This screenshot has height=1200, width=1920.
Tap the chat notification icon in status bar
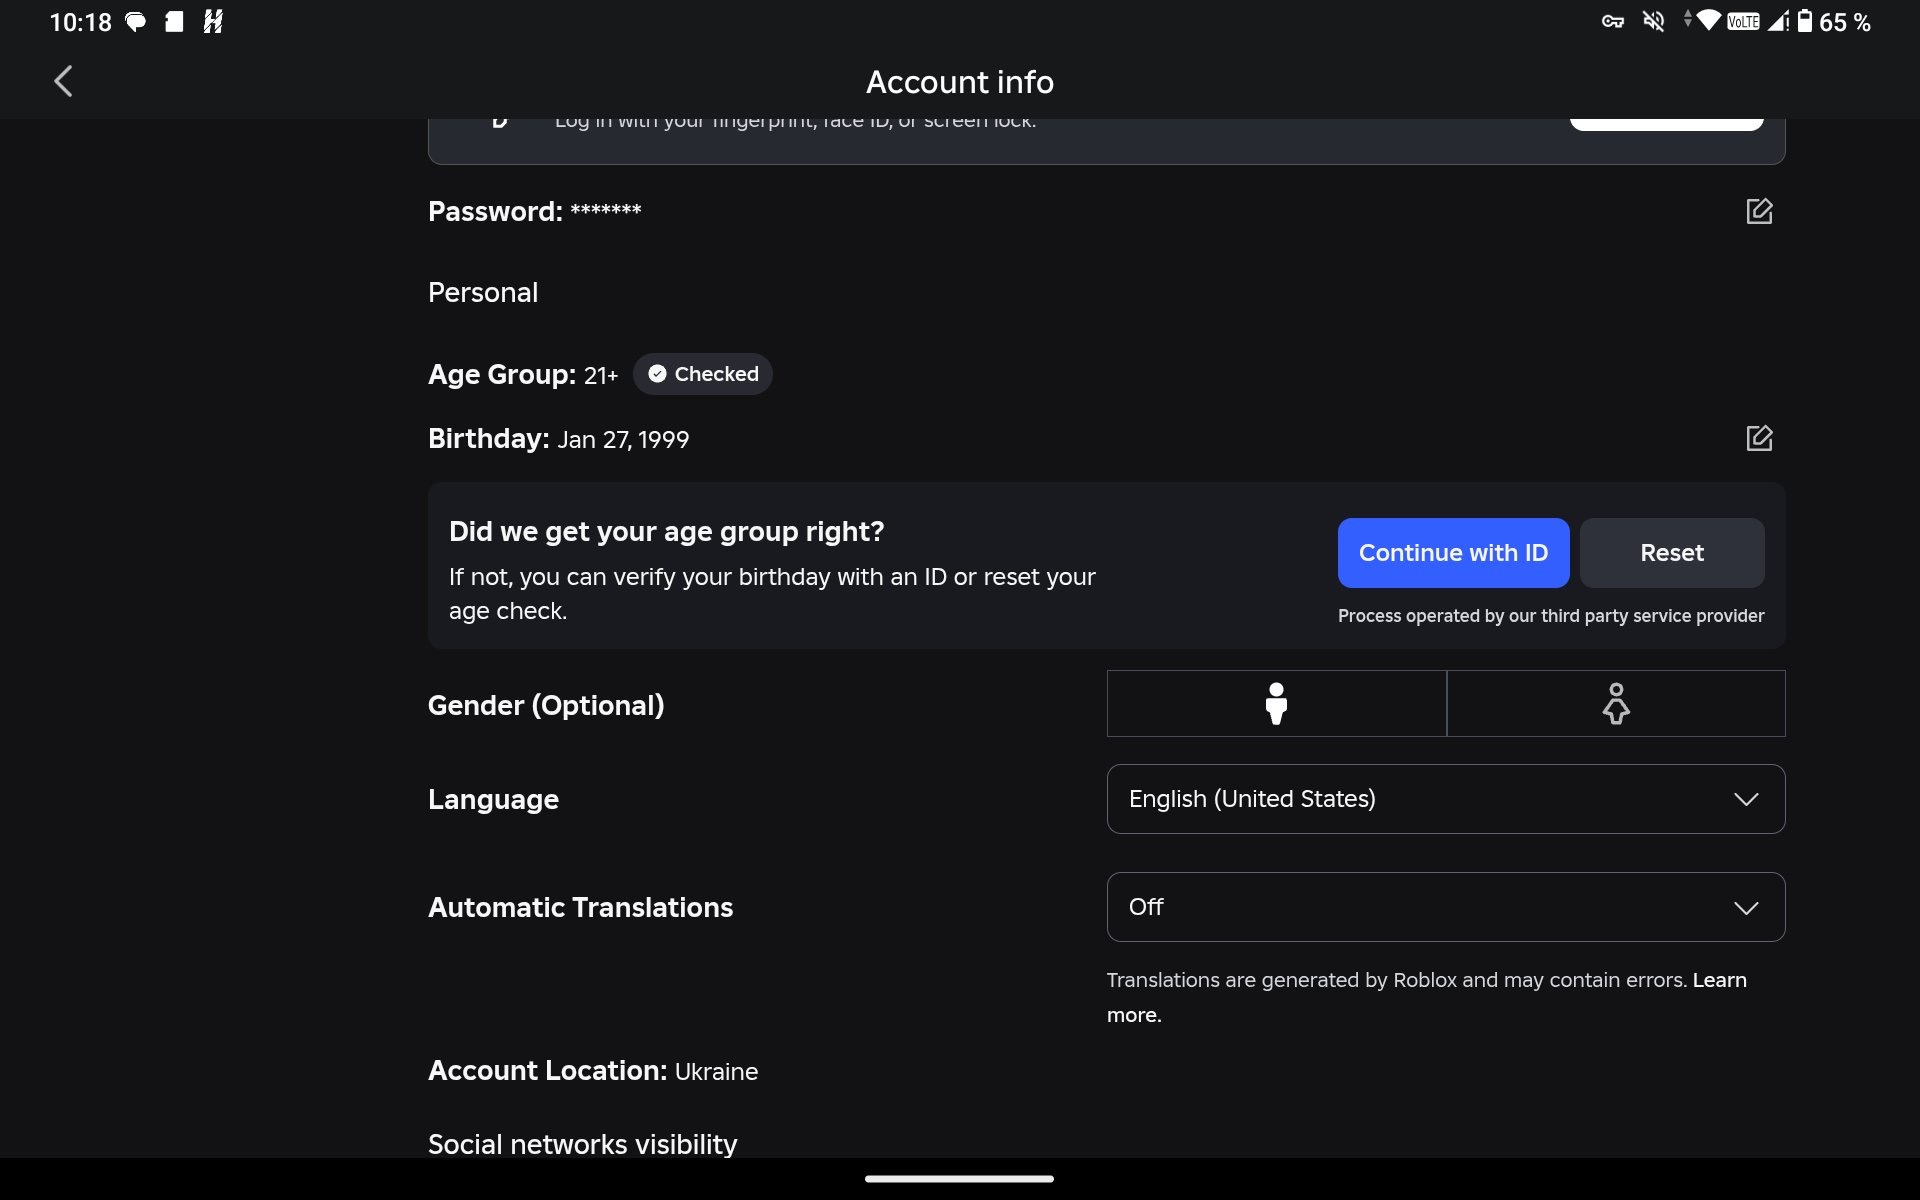coord(135,22)
